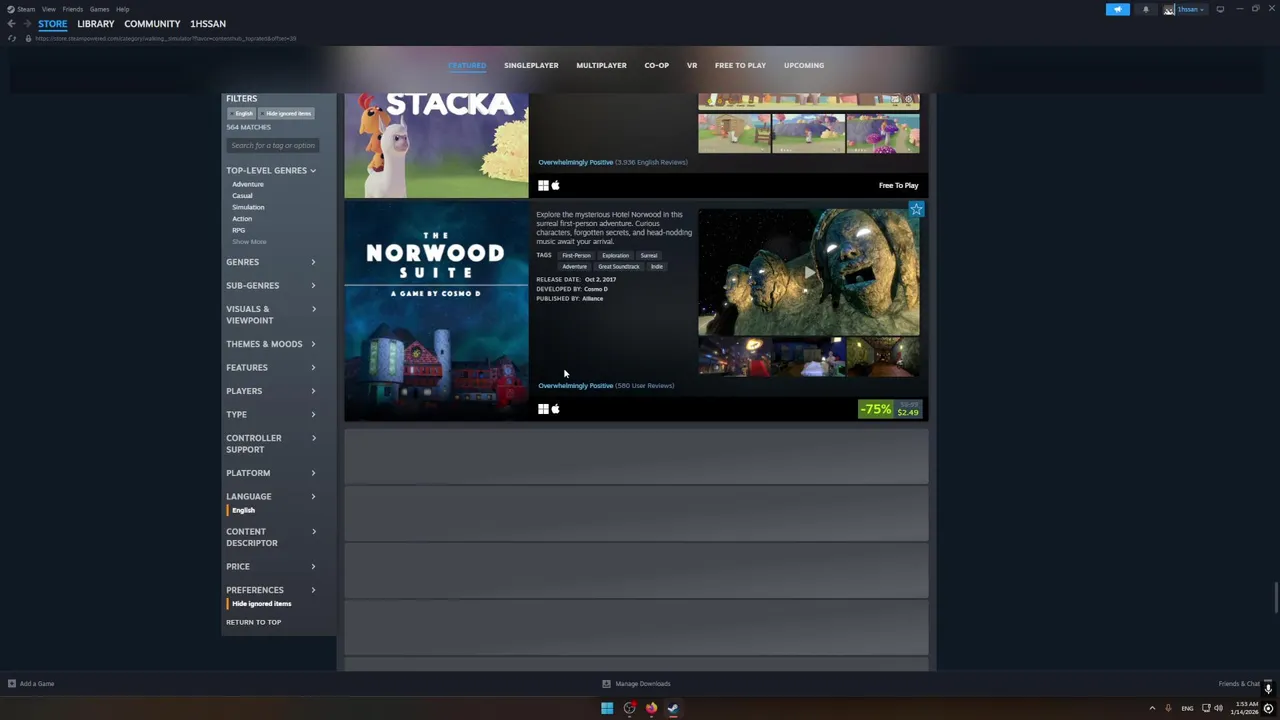The height and width of the screenshot is (720, 1280).
Task: Click the network tray icon
Action: point(1205,708)
